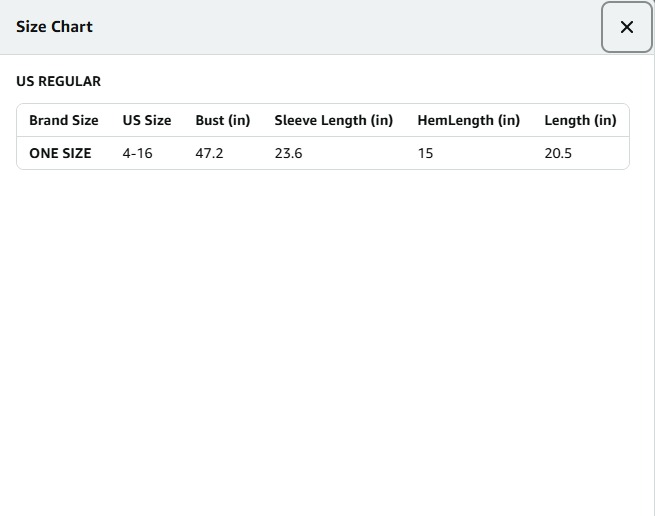Click the 23.6 sleeve length value
This screenshot has width=655, height=516.
point(288,153)
